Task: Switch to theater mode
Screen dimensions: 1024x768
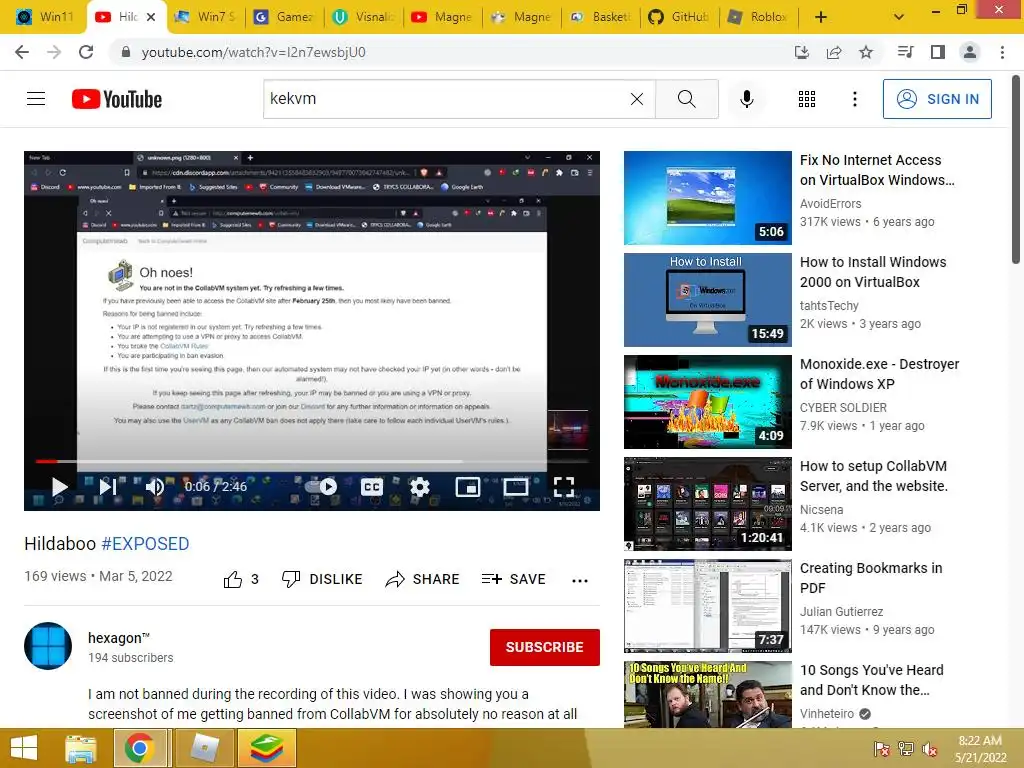Action: [x=516, y=487]
